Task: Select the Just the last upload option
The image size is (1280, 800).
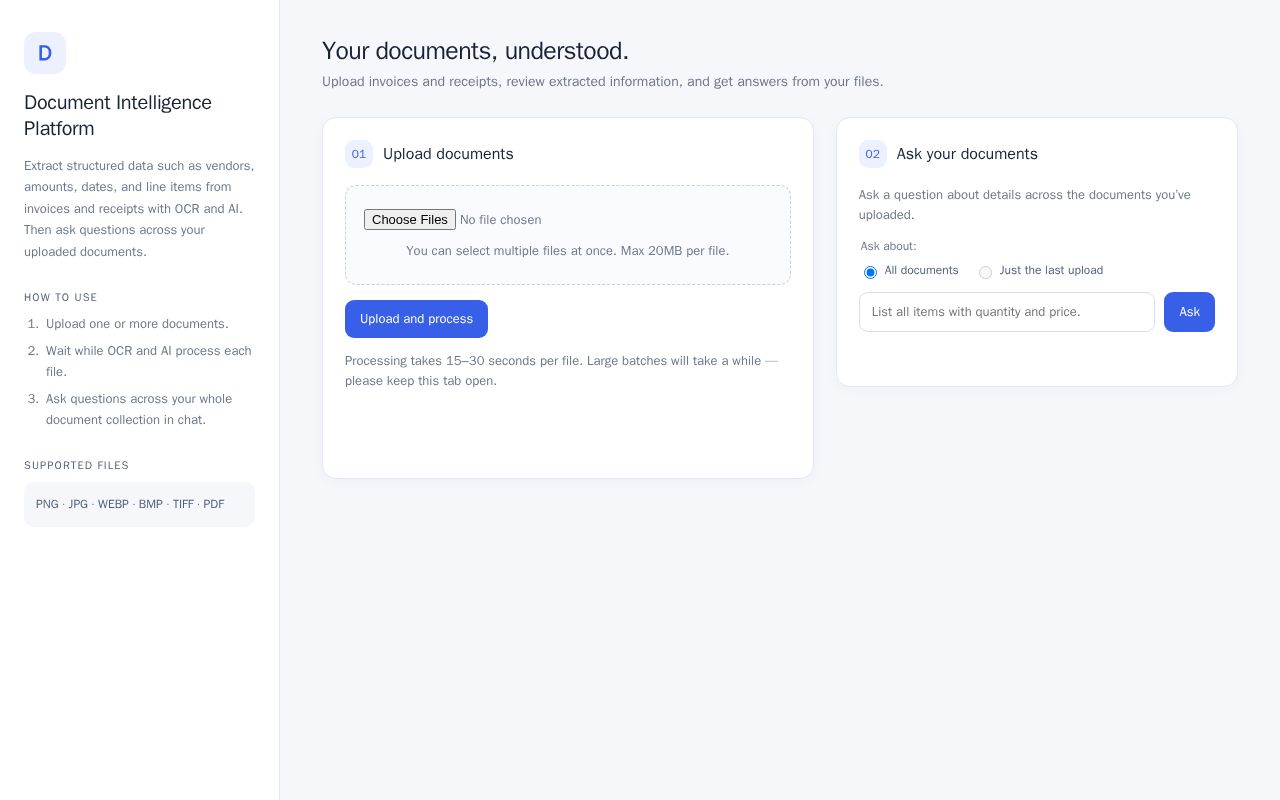Action: [x=985, y=272]
